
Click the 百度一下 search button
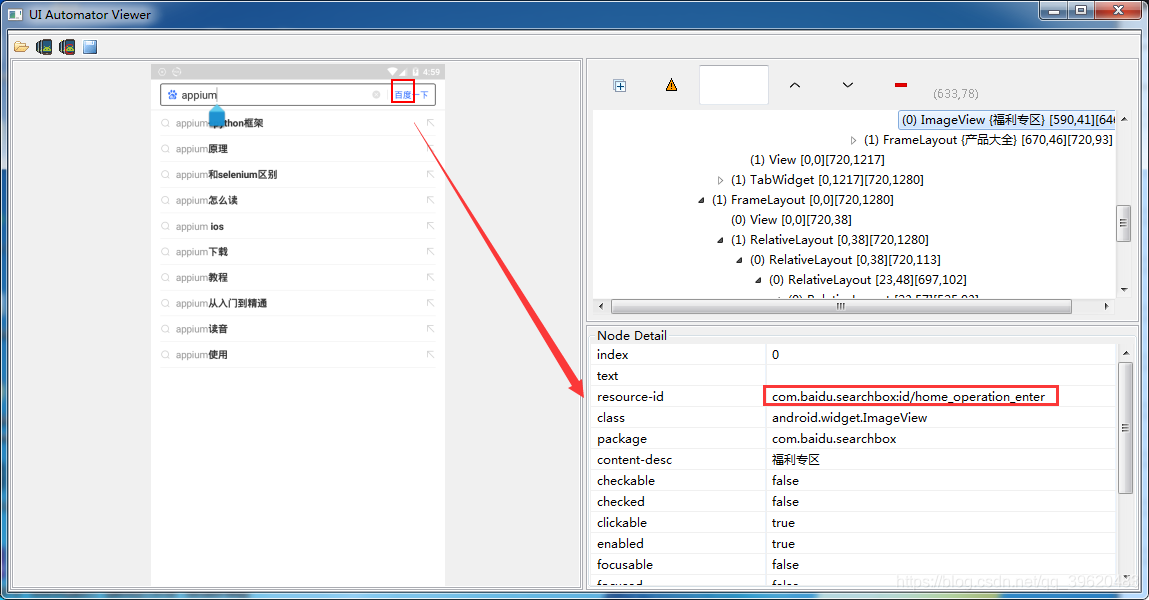(x=411, y=95)
